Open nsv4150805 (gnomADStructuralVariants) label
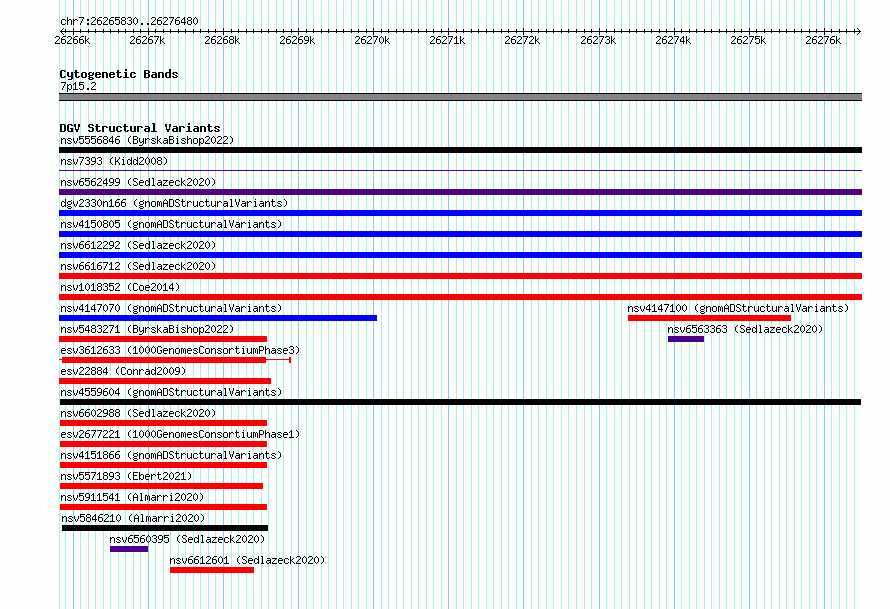This screenshot has width=890, height=609. 171,224
